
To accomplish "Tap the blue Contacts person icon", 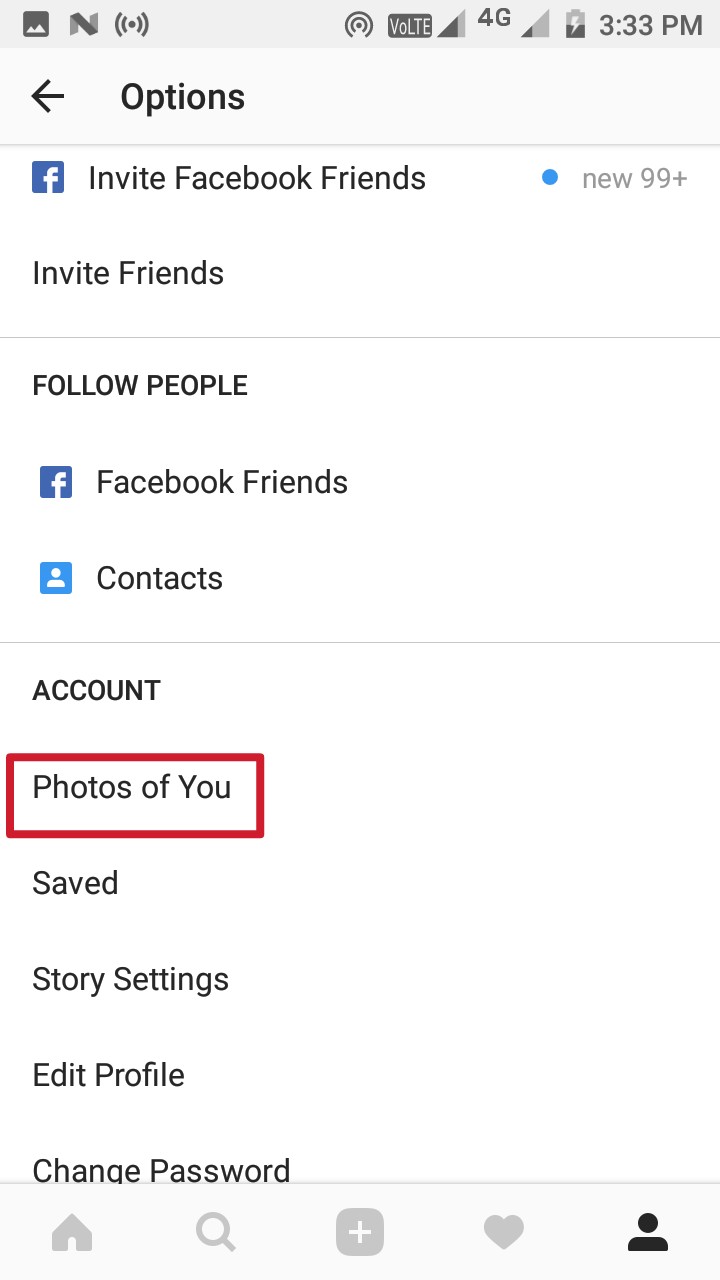I will 56,578.
